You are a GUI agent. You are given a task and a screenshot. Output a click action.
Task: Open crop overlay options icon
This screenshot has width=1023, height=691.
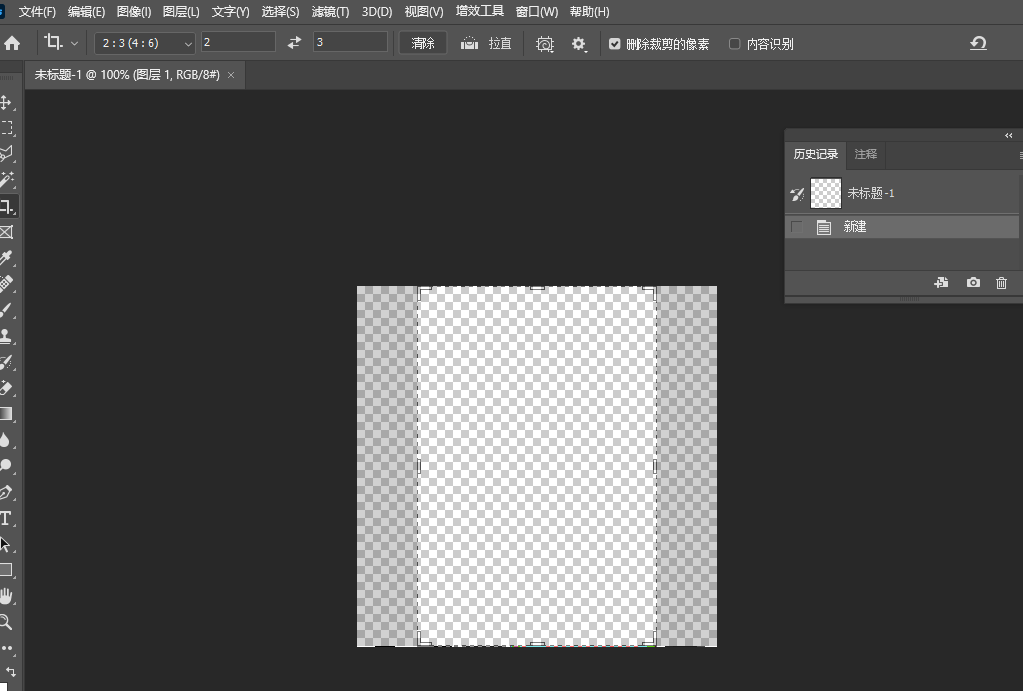pos(544,43)
